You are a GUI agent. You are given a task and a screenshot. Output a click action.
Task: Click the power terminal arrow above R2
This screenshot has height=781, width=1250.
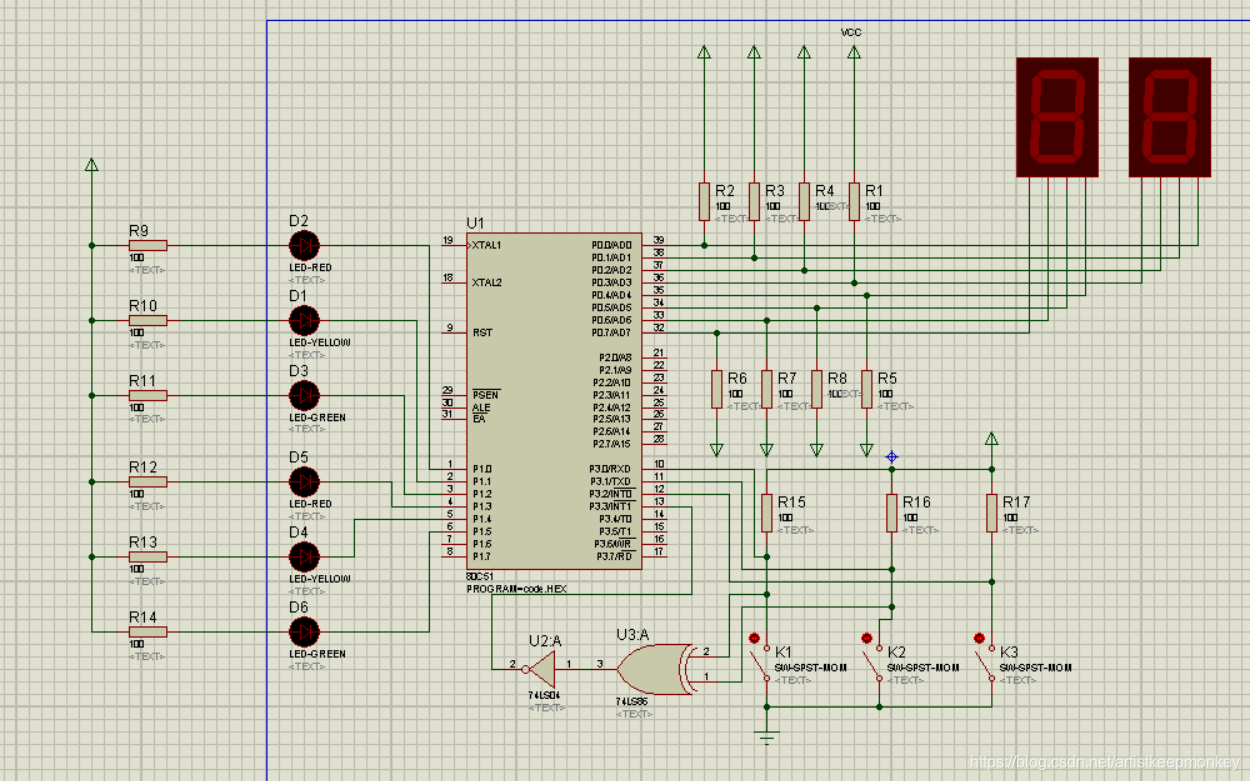tap(704, 52)
